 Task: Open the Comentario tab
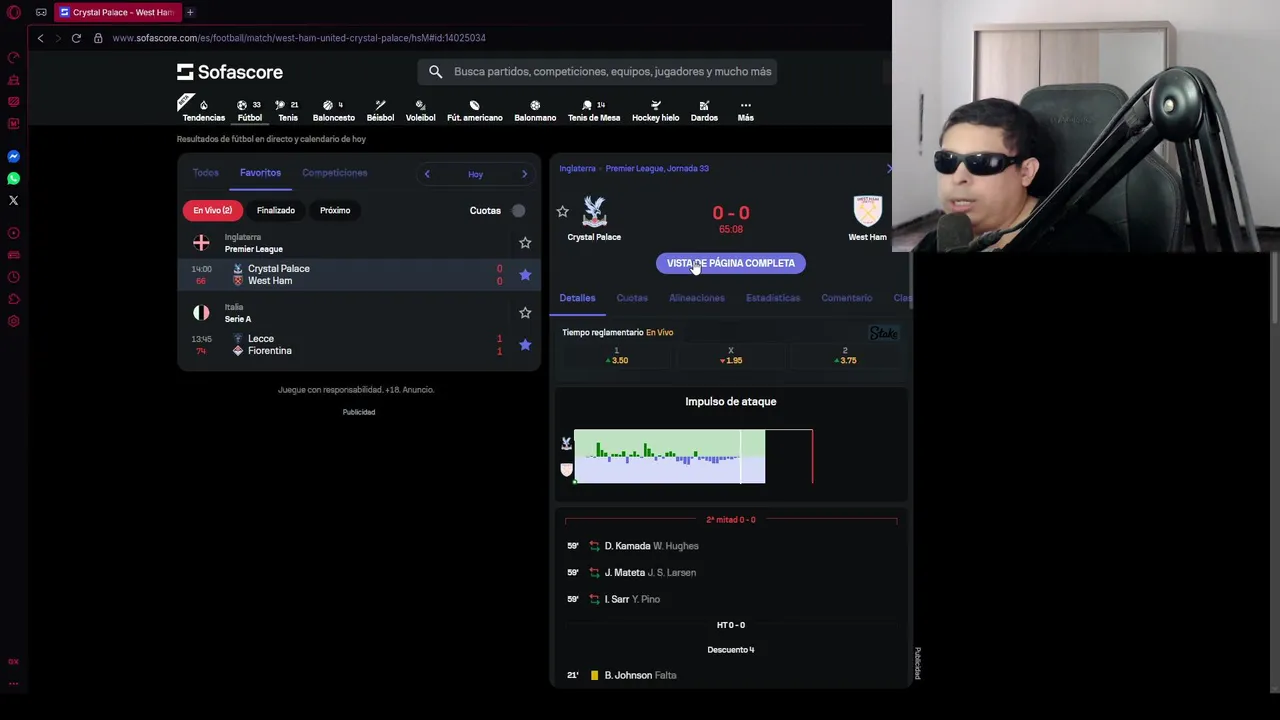tap(846, 298)
